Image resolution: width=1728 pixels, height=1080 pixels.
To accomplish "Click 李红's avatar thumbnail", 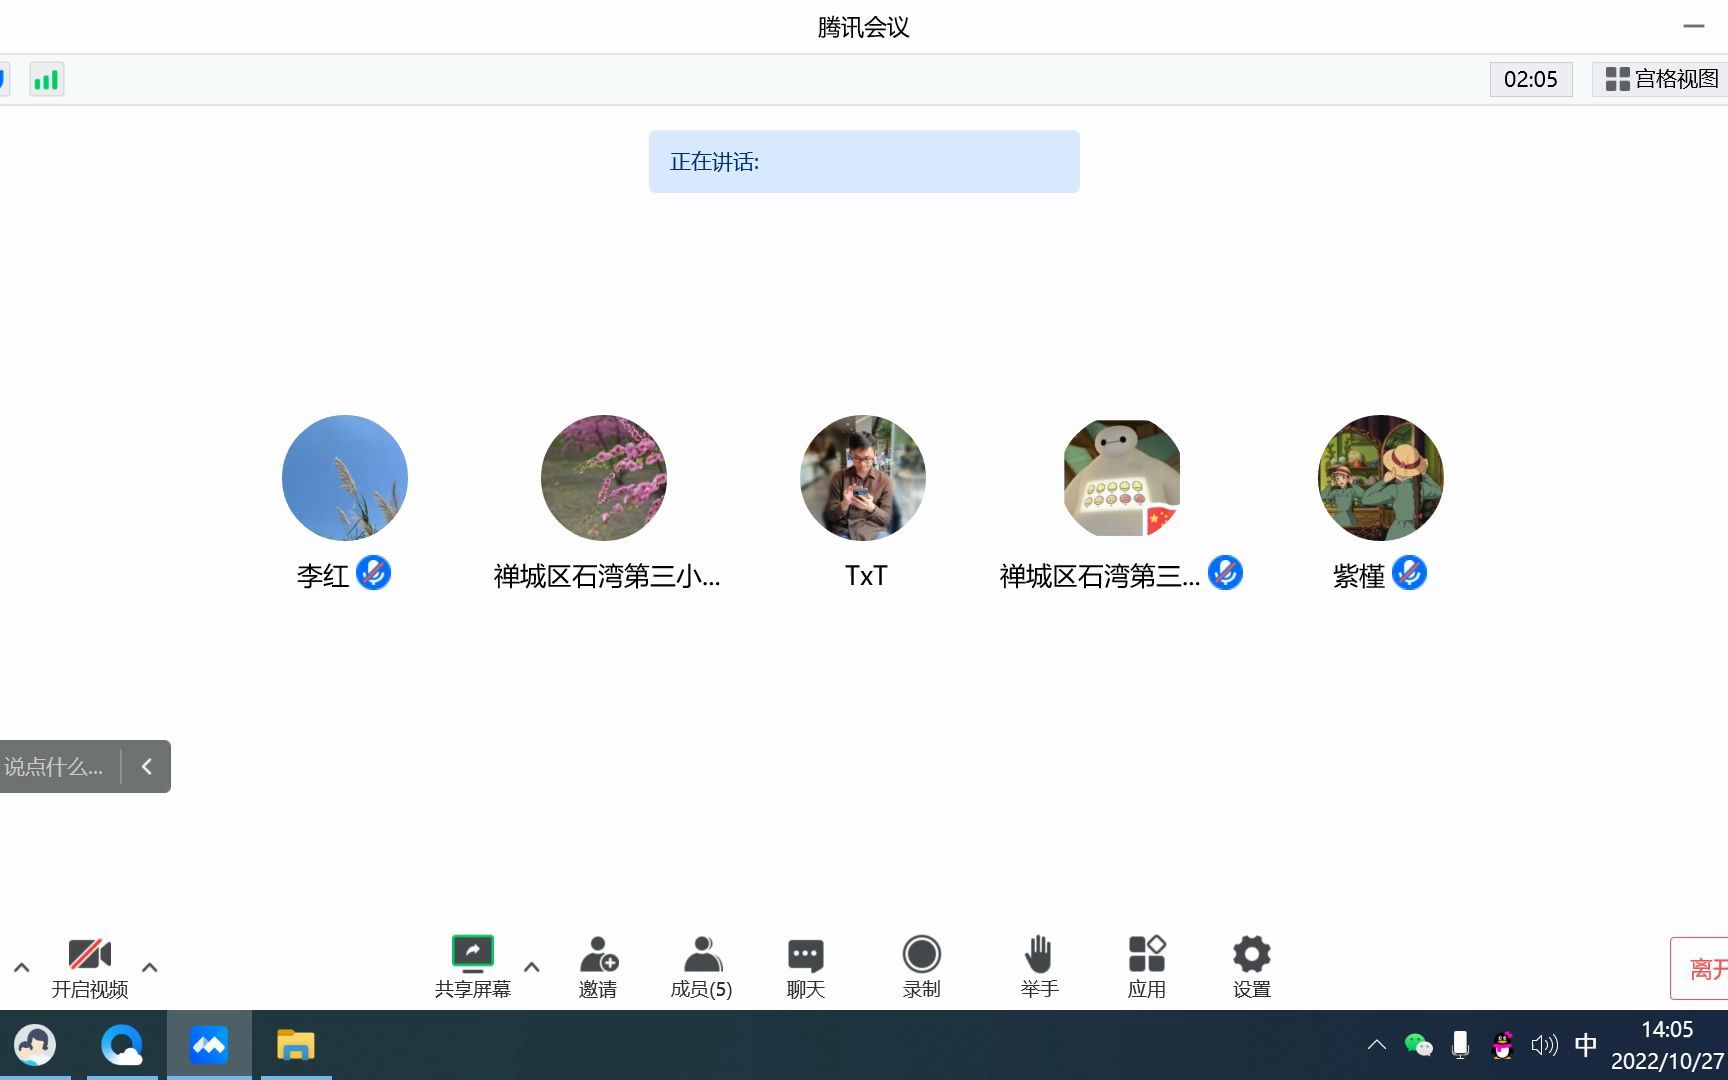I will pyautogui.click(x=345, y=478).
